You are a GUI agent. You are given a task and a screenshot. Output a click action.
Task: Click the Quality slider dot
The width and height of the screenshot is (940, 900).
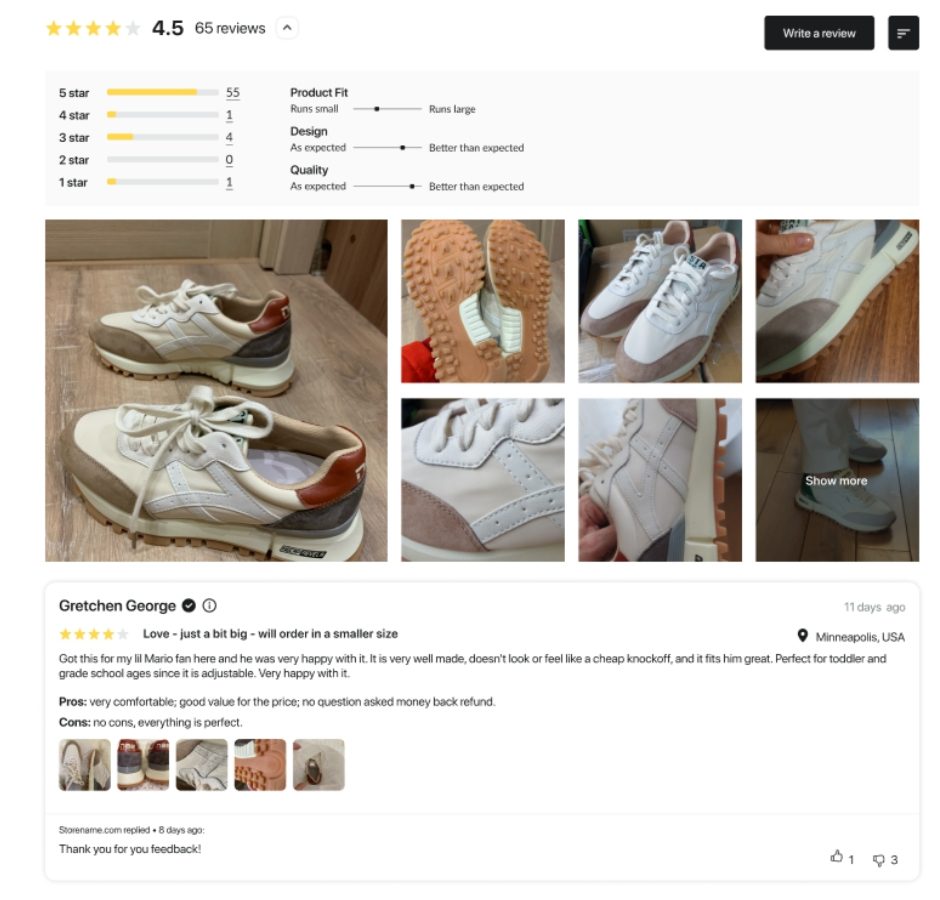click(412, 186)
